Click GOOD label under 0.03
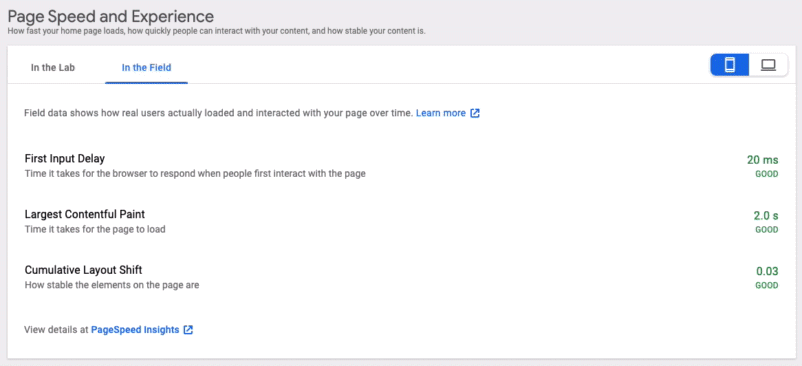Screen dimensions: 802x366 click(x=767, y=285)
